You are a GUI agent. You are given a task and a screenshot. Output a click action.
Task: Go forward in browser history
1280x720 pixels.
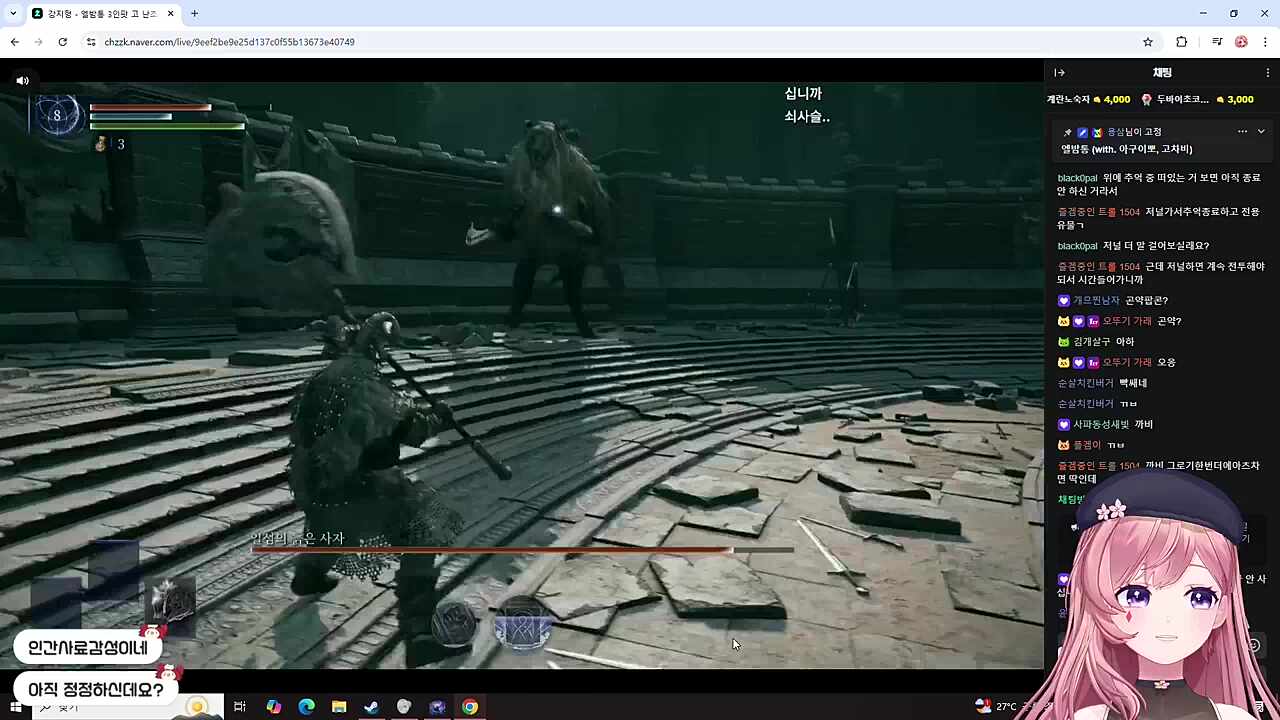[38, 42]
